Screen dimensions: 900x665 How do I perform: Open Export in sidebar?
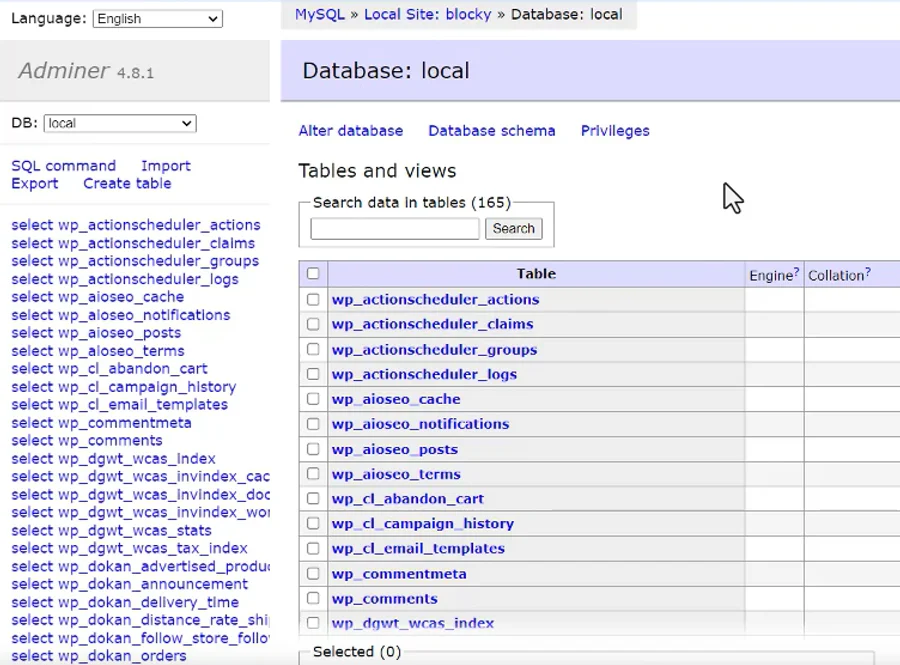[x=35, y=184]
